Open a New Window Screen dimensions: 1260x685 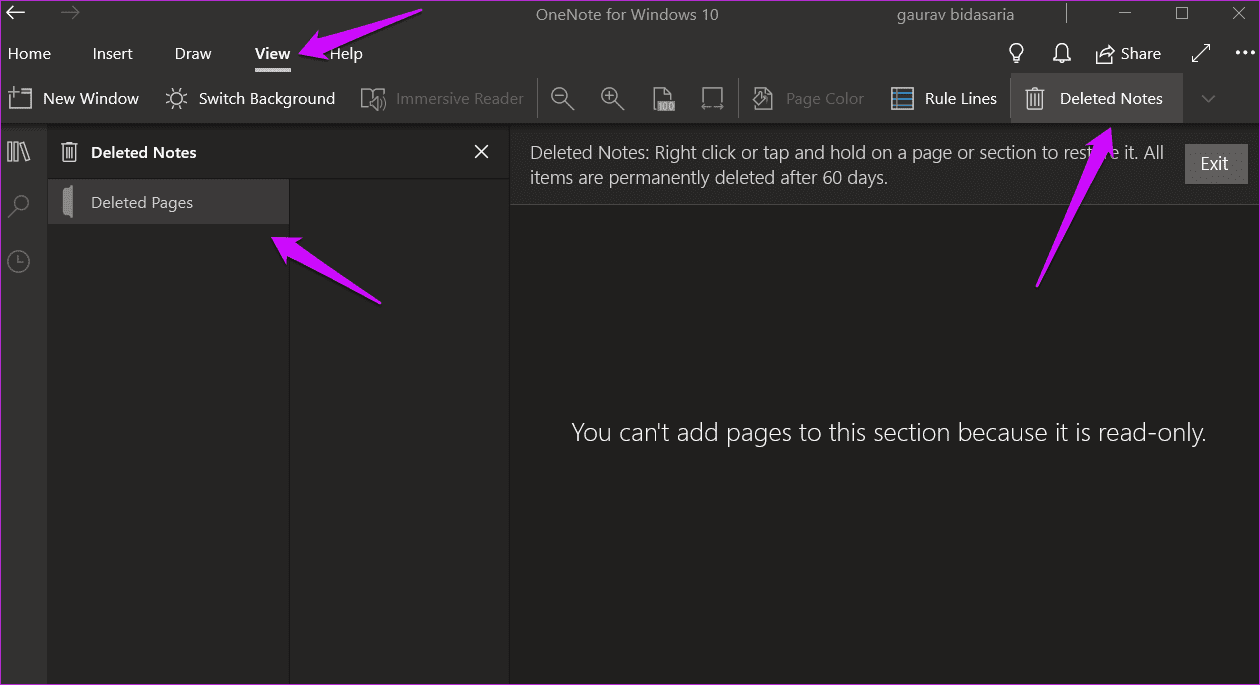pyautogui.click(x=74, y=98)
